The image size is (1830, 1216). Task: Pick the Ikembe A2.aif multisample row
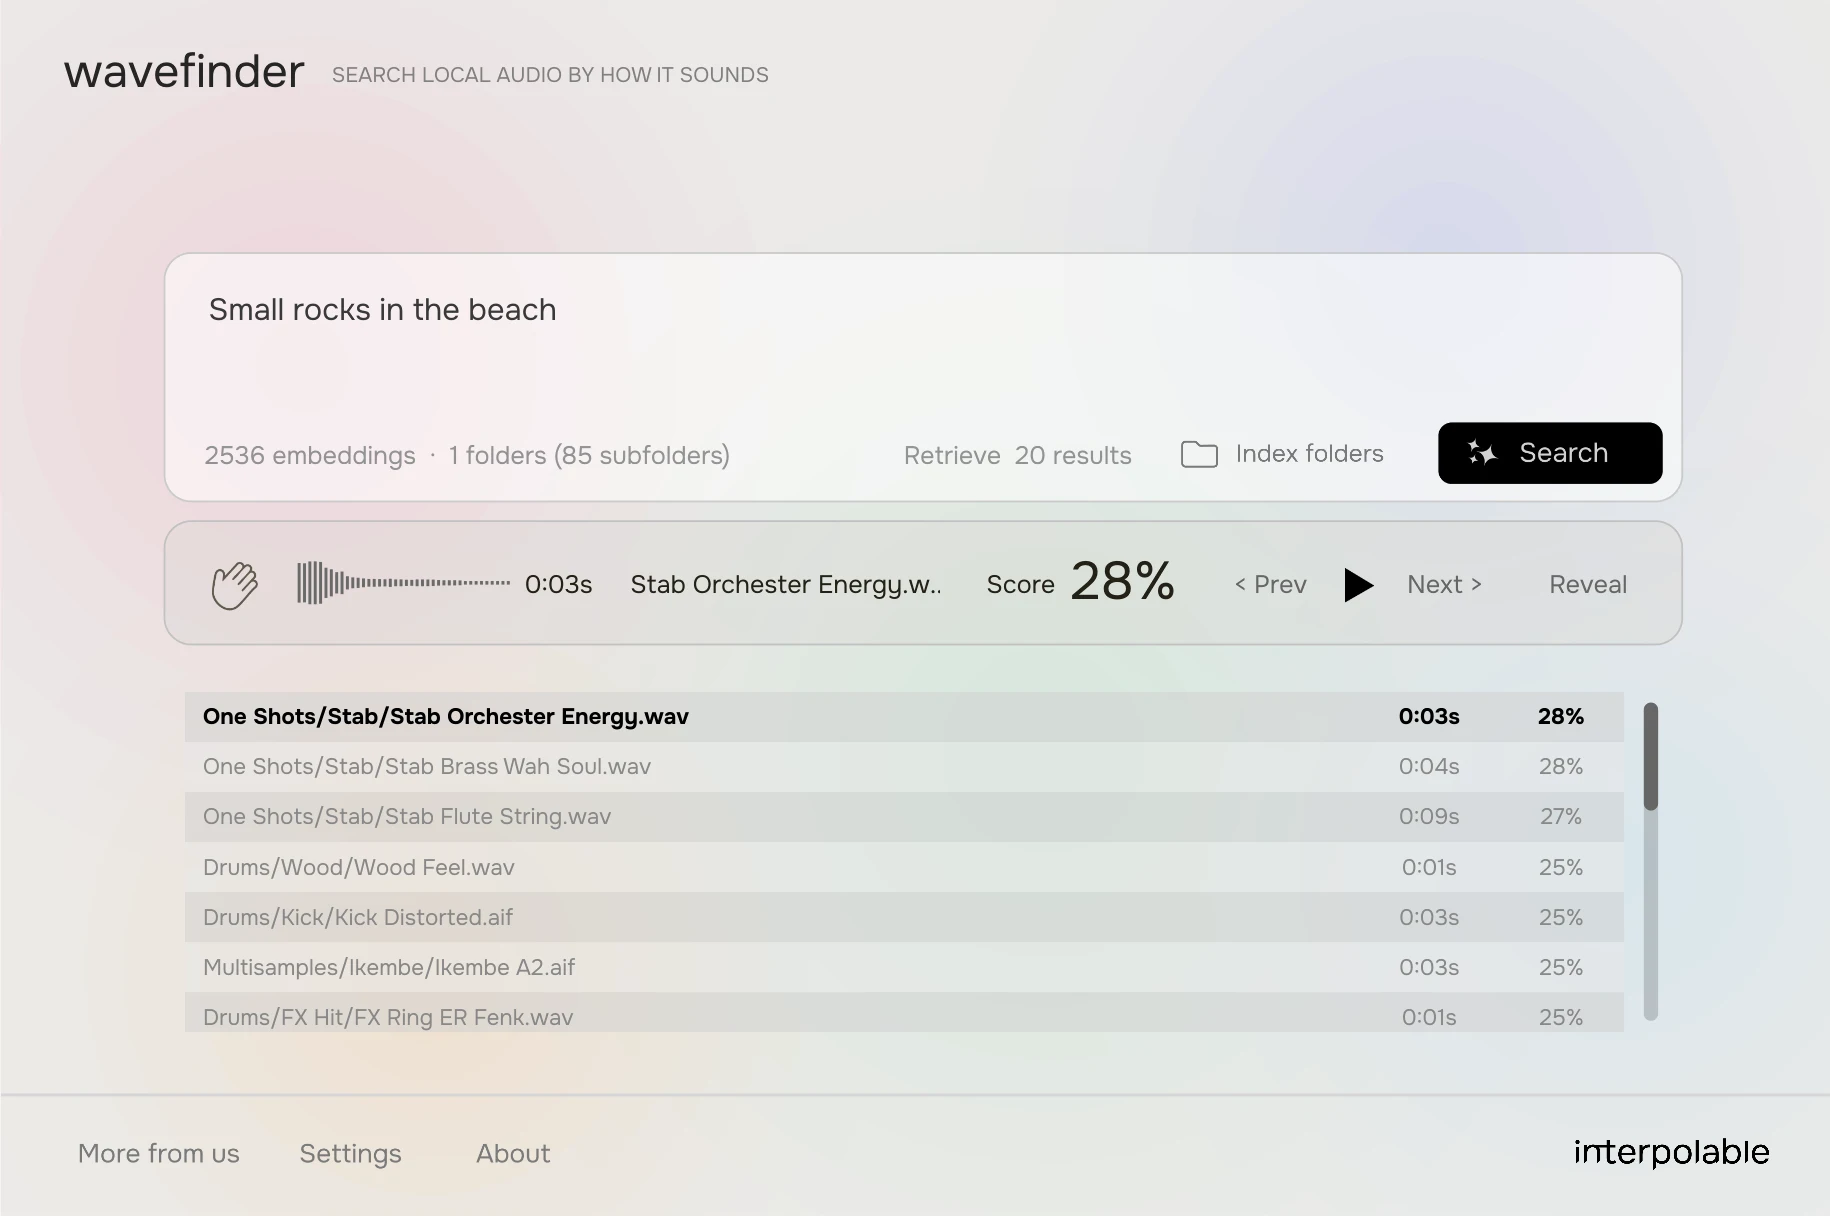pyautogui.click(x=904, y=967)
